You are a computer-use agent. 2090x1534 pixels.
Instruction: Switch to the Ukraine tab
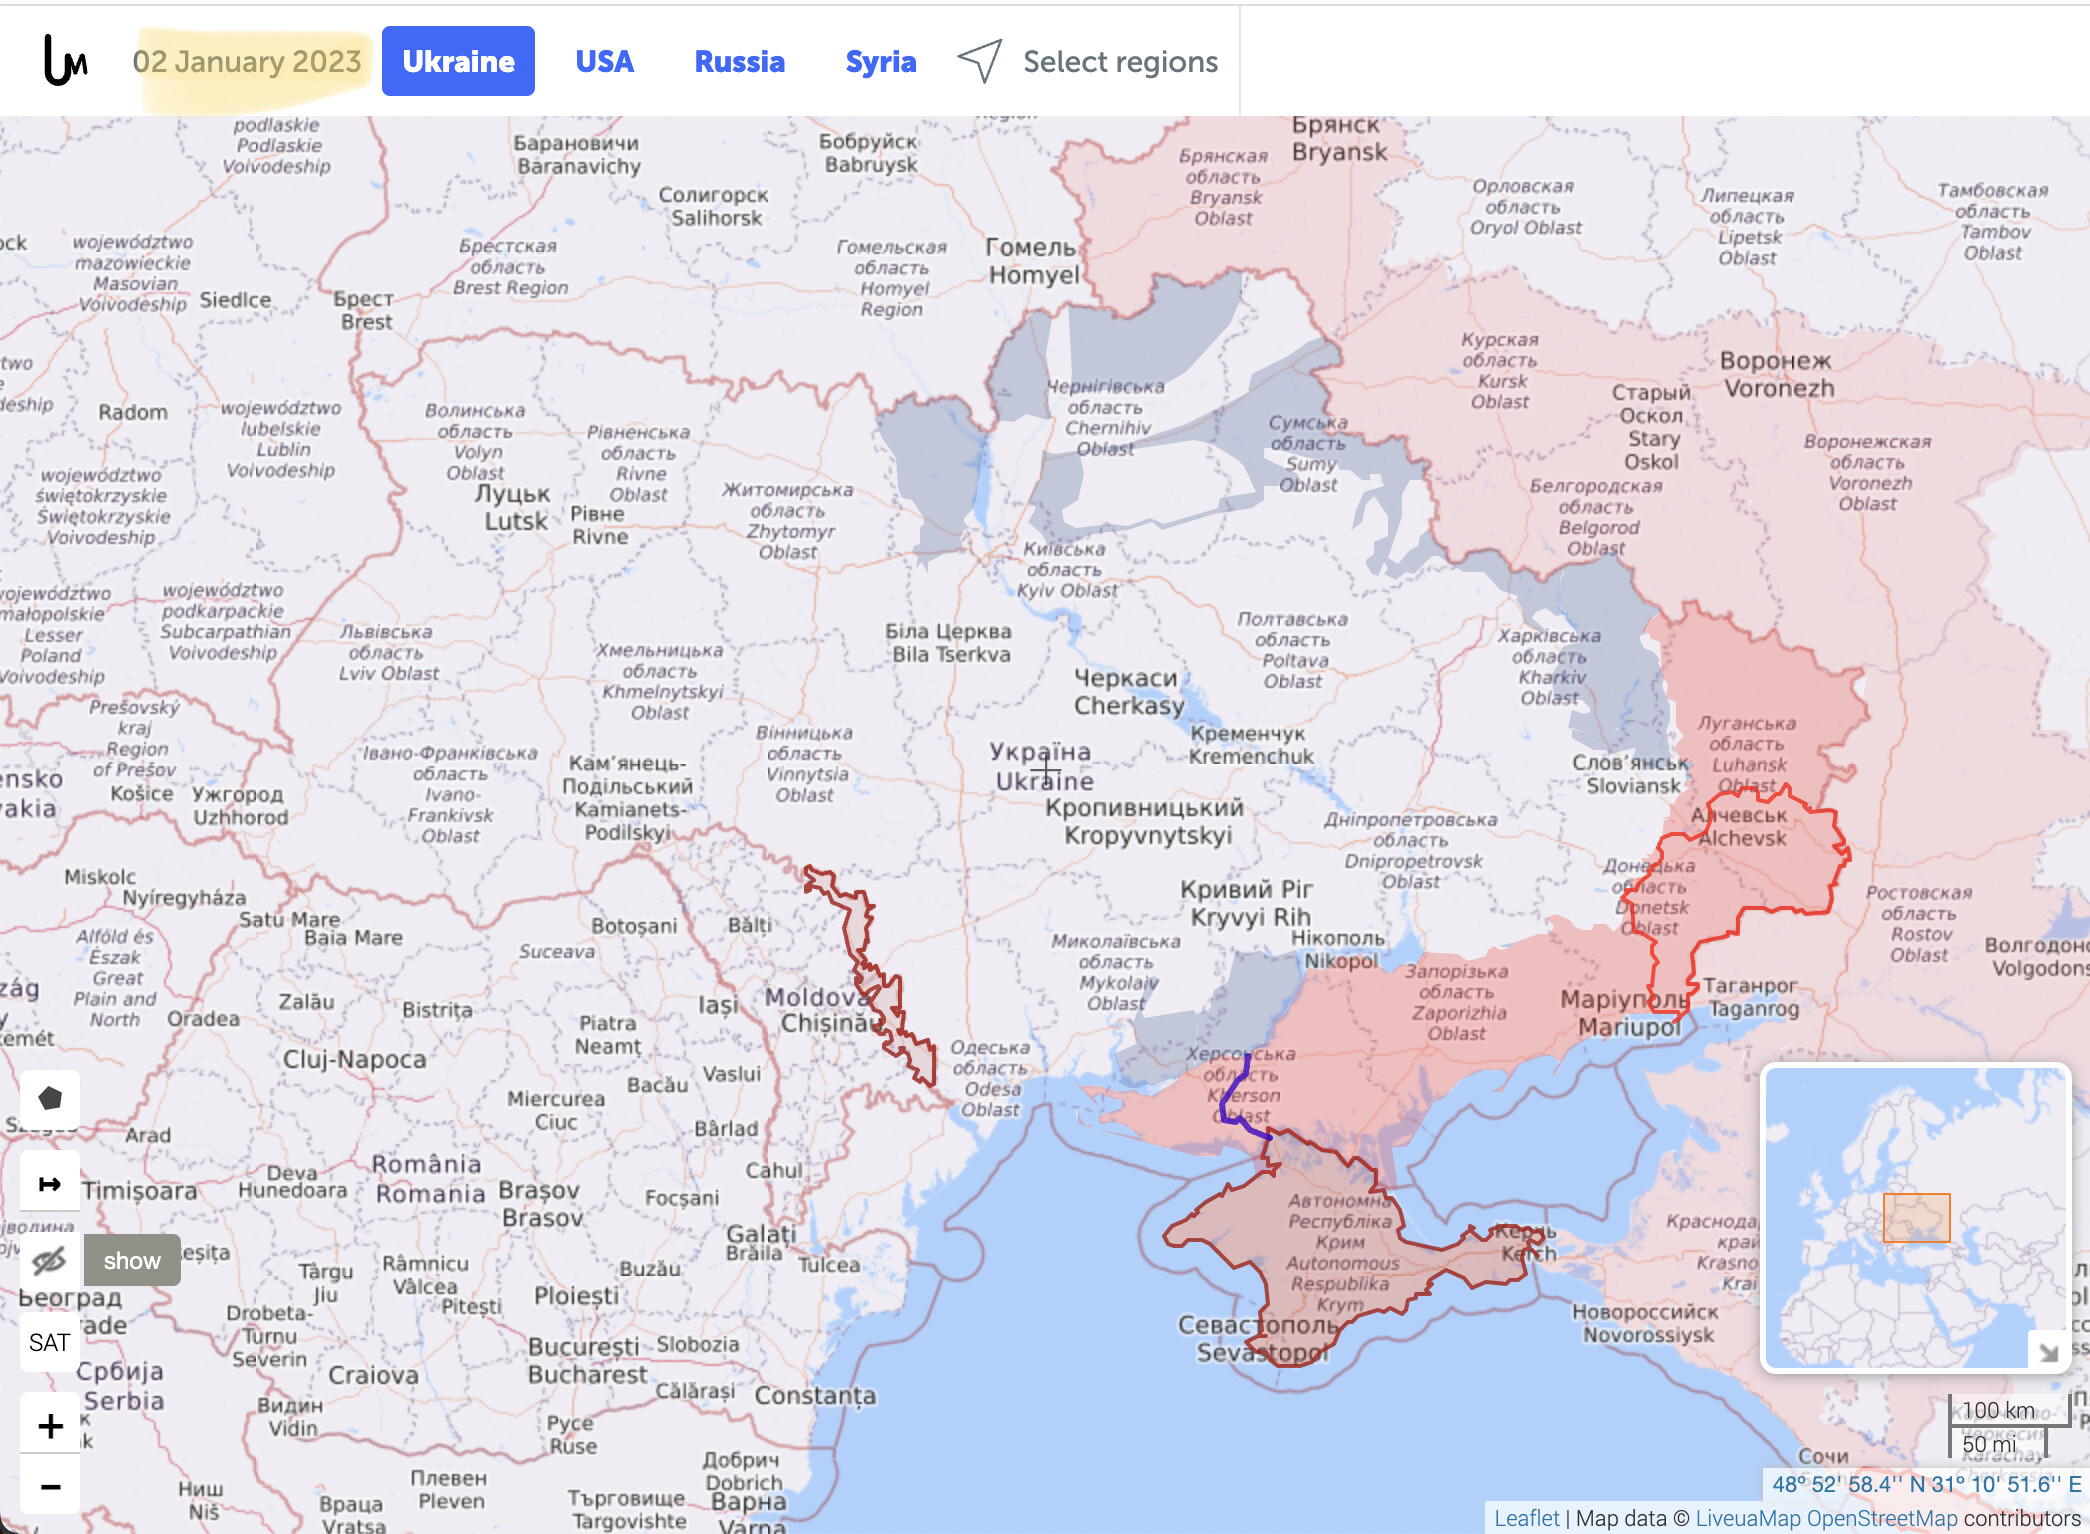click(x=458, y=62)
